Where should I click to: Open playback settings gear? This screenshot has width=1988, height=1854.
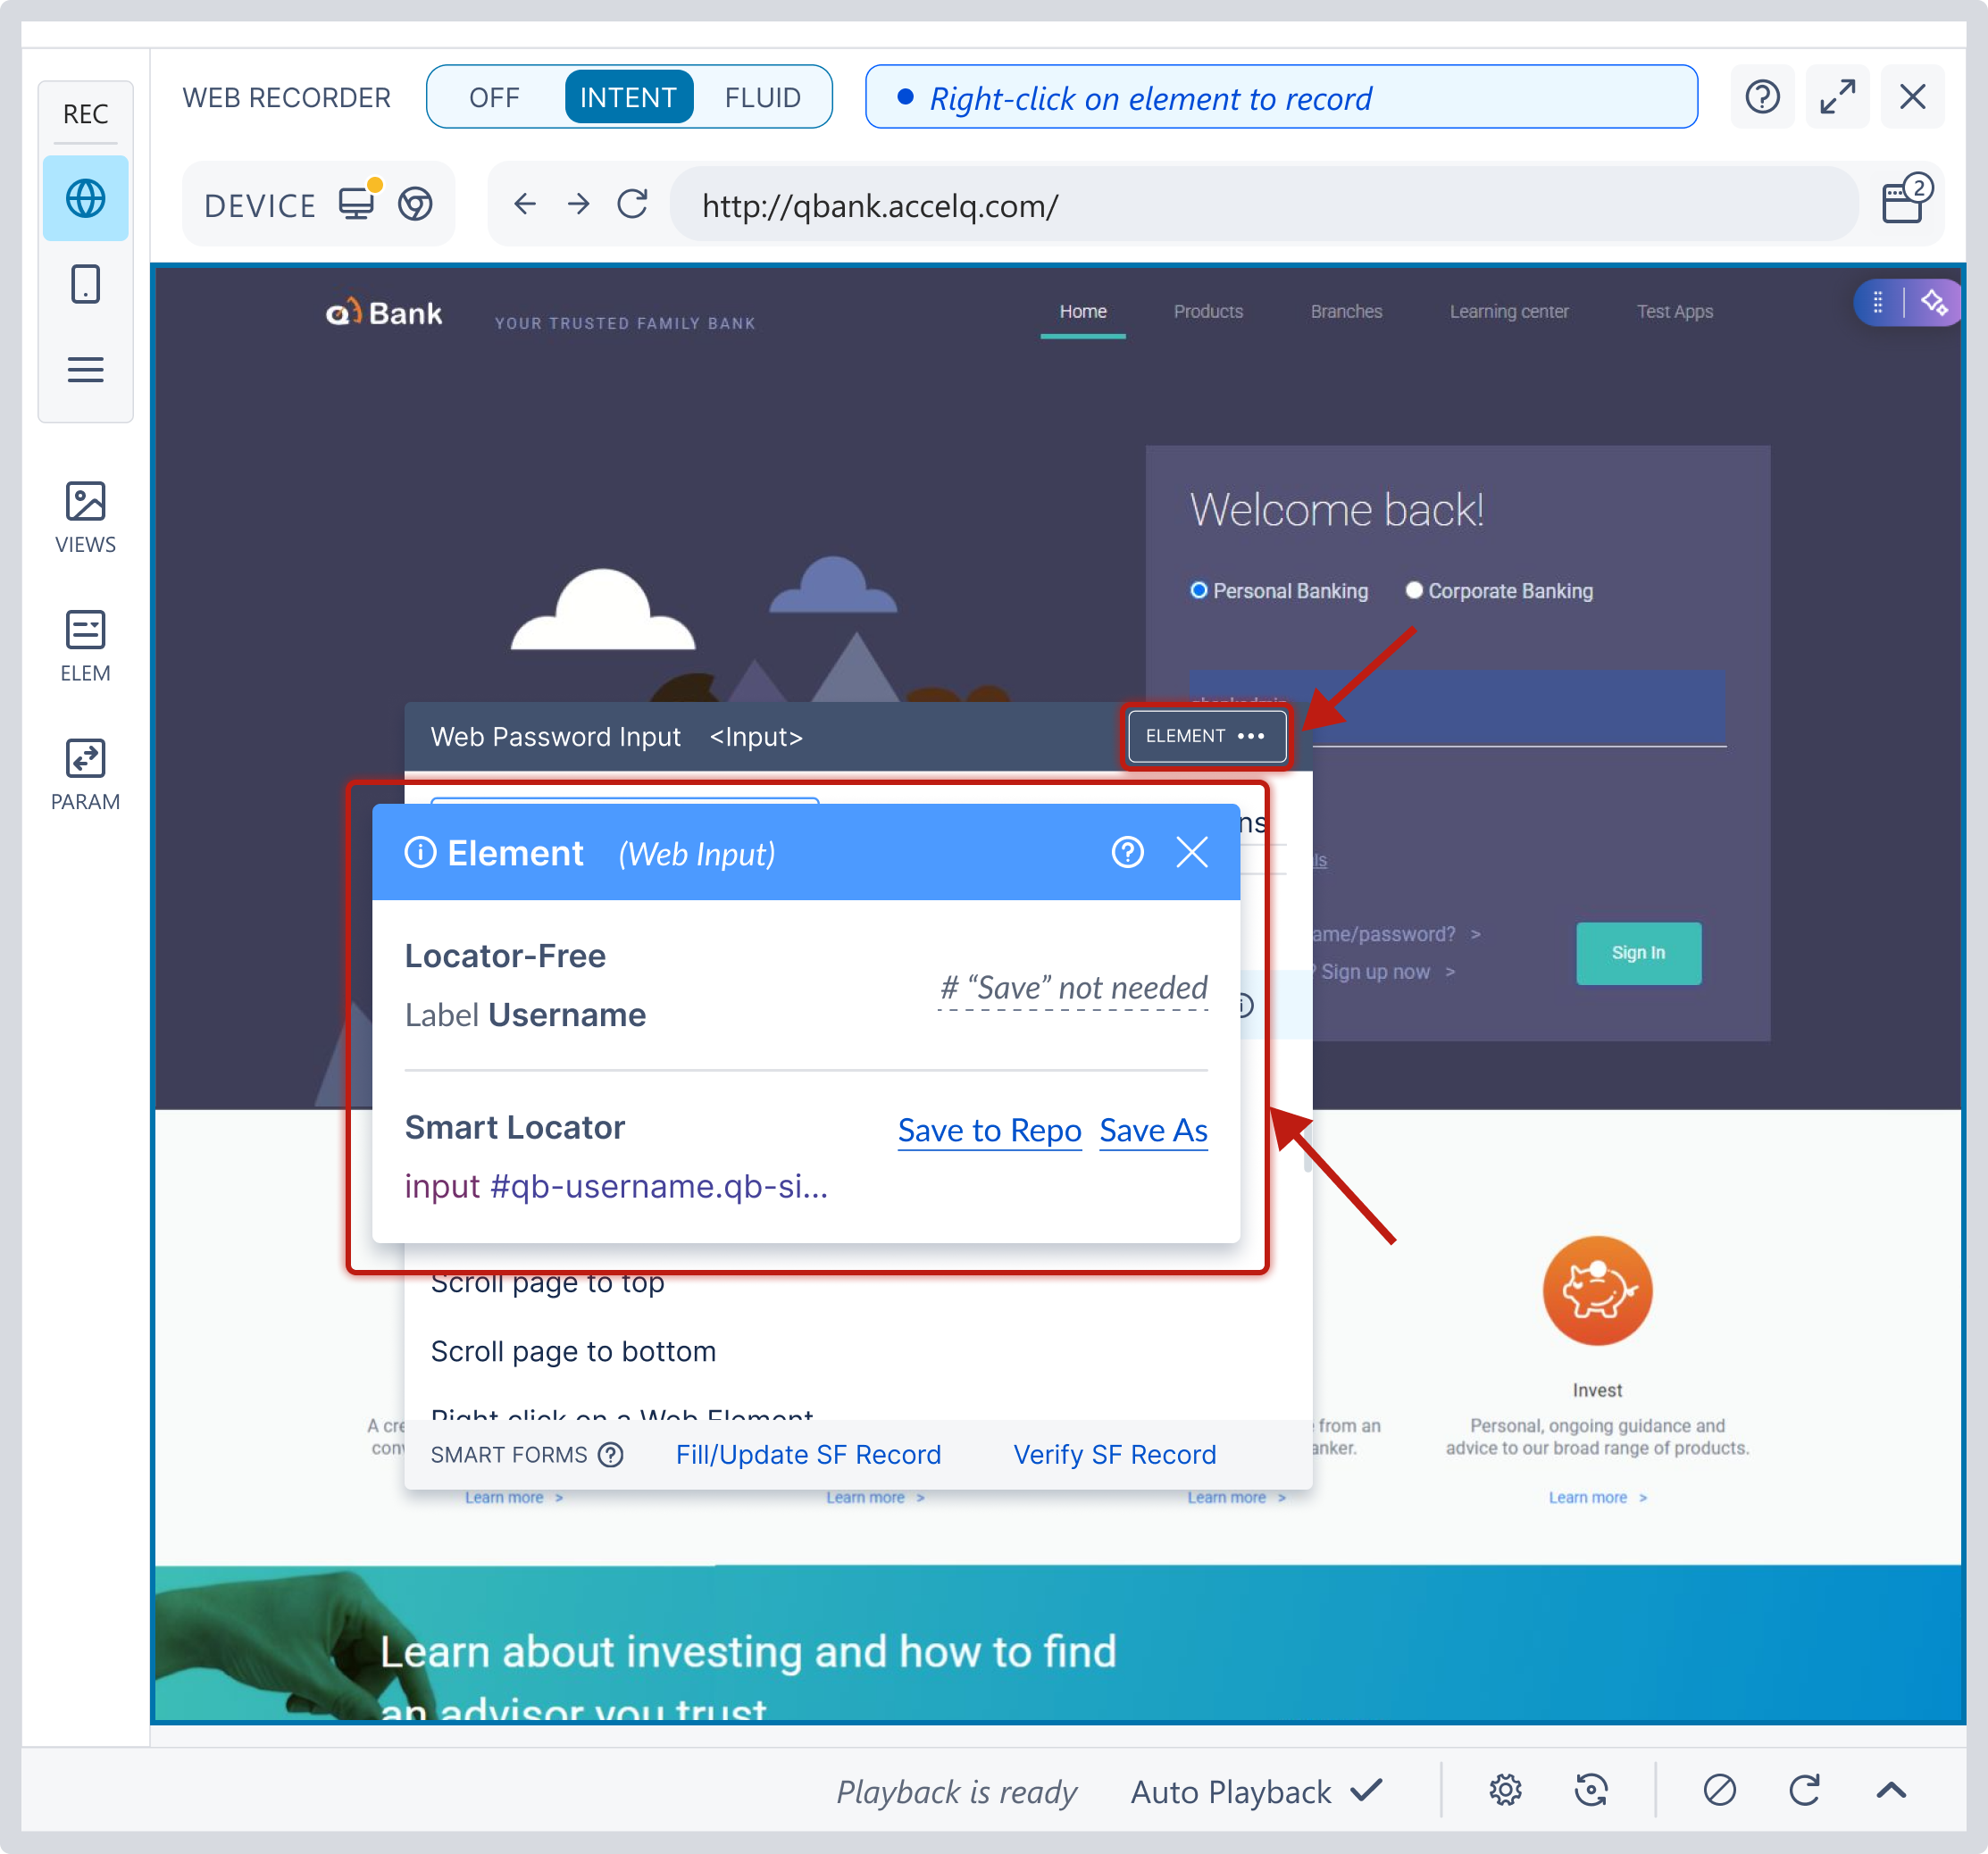pyautogui.click(x=1505, y=1790)
